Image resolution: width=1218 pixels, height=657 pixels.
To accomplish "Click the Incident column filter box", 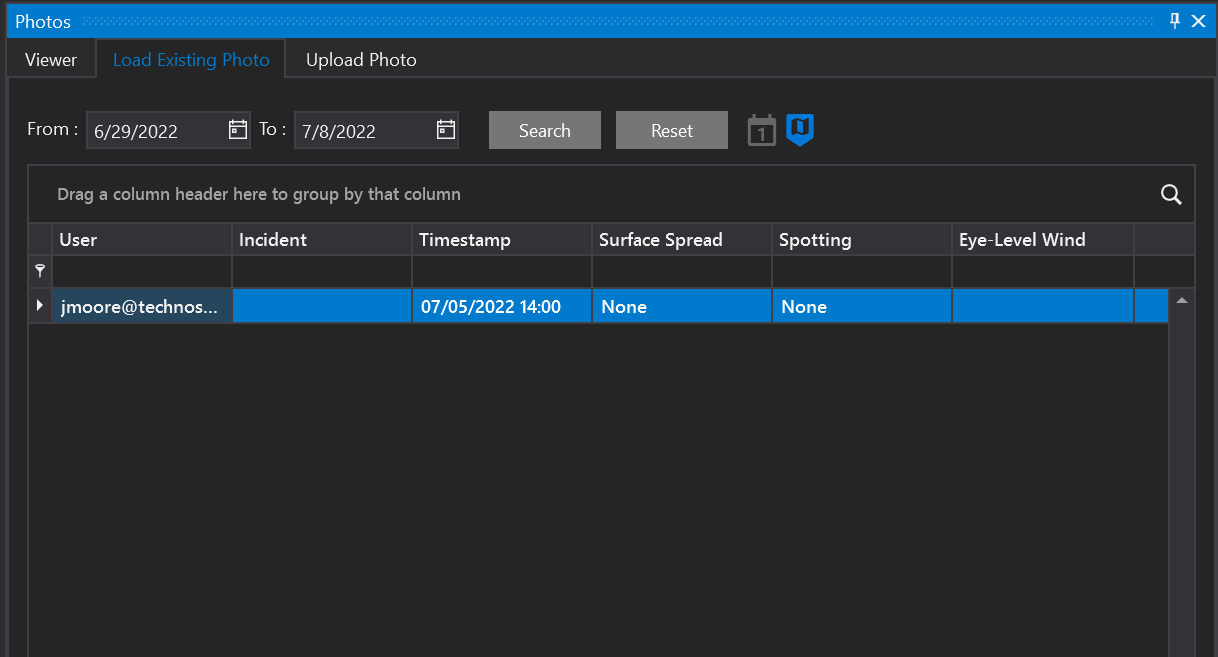I will pos(322,271).
